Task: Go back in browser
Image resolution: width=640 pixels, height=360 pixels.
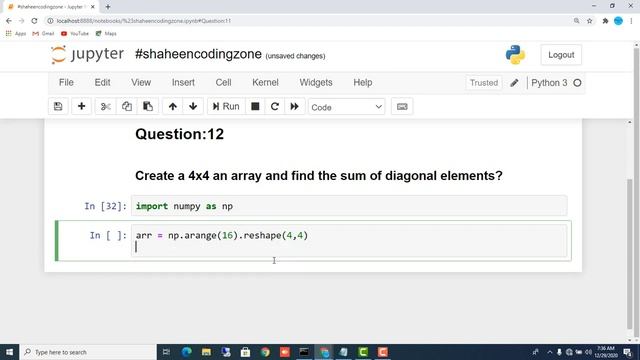Action: [9, 21]
